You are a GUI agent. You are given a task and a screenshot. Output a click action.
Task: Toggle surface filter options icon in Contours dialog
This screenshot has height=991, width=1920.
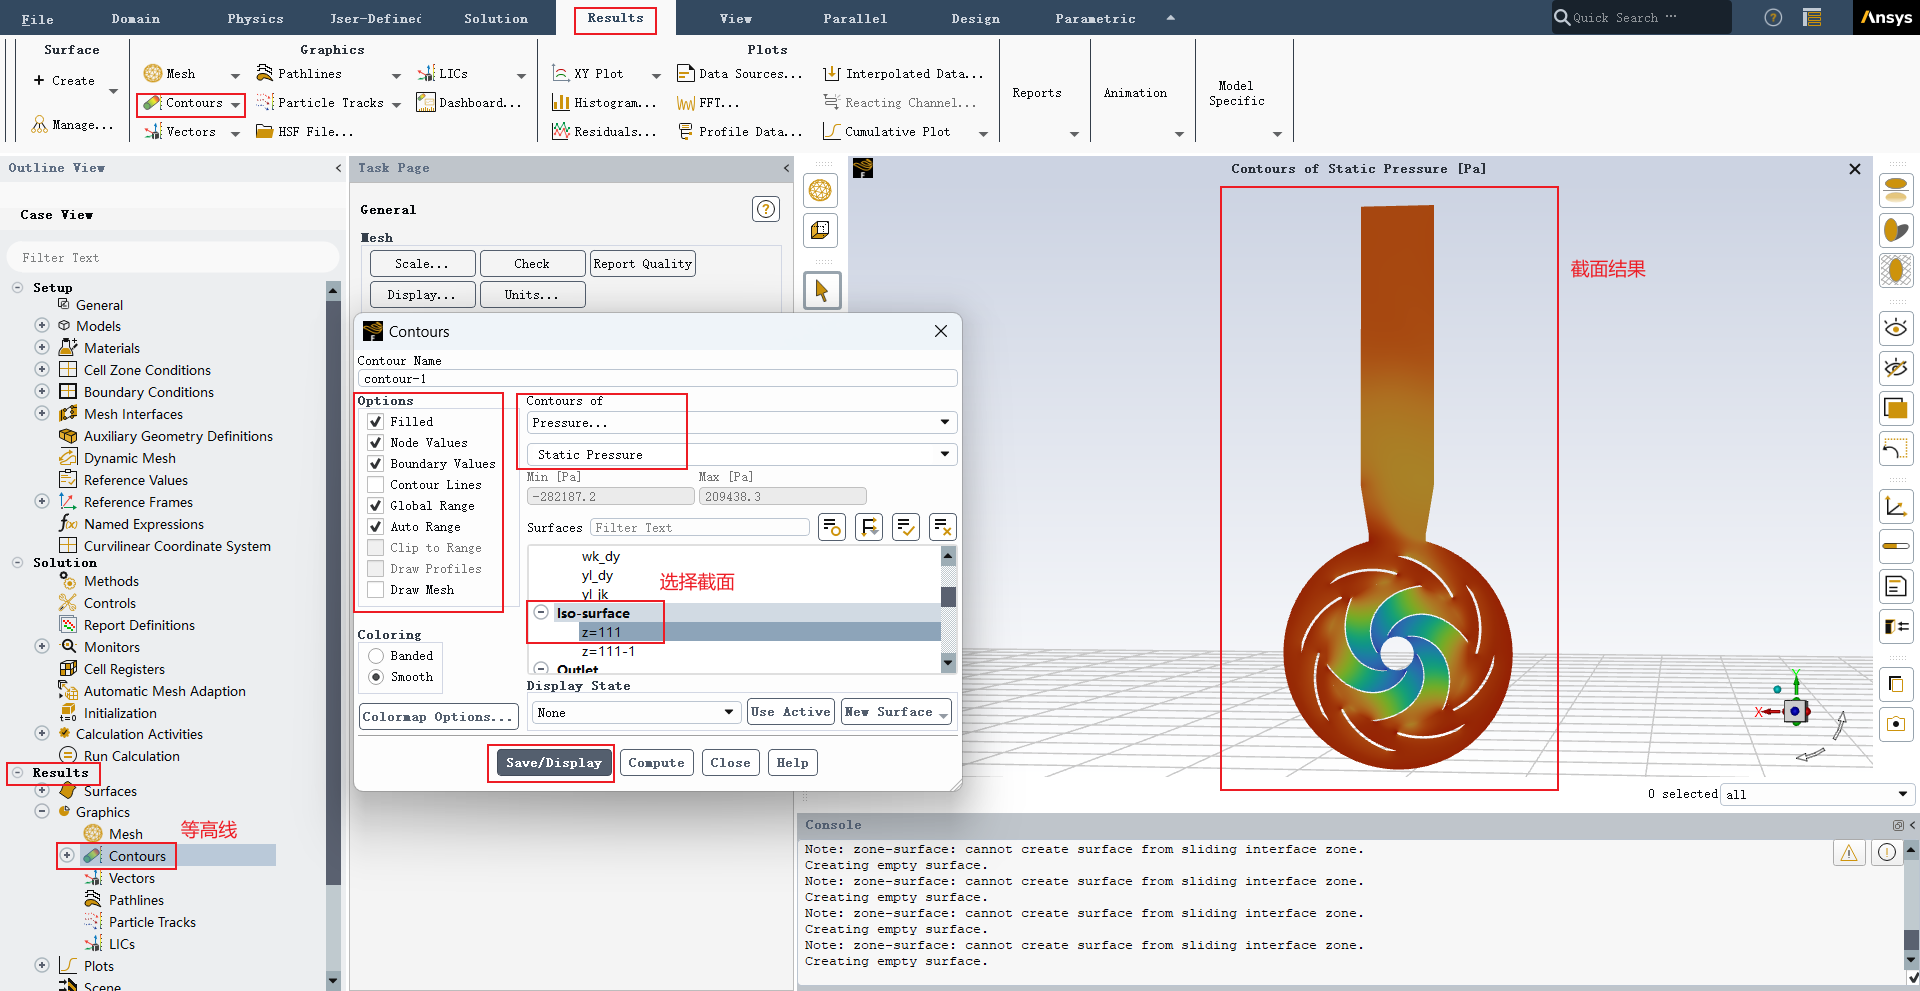[x=832, y=527]
